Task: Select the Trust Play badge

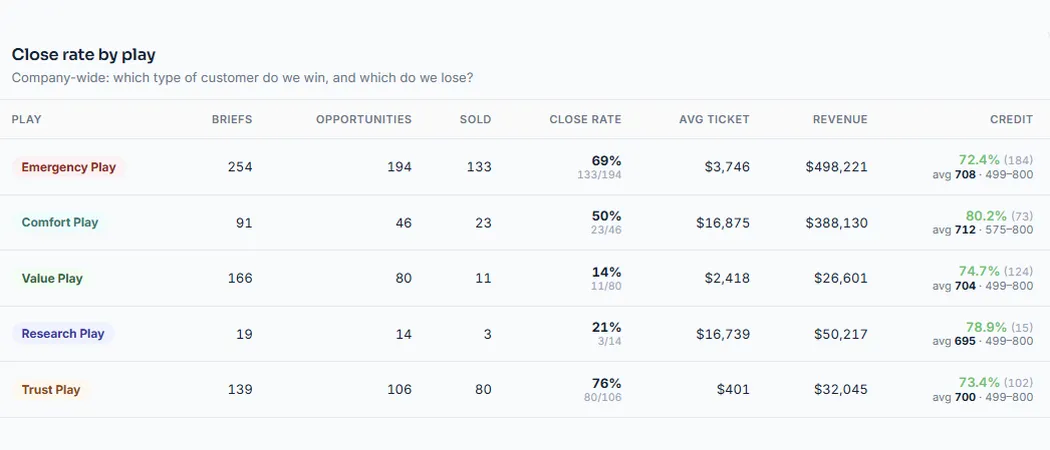Action: coord(51,390)
